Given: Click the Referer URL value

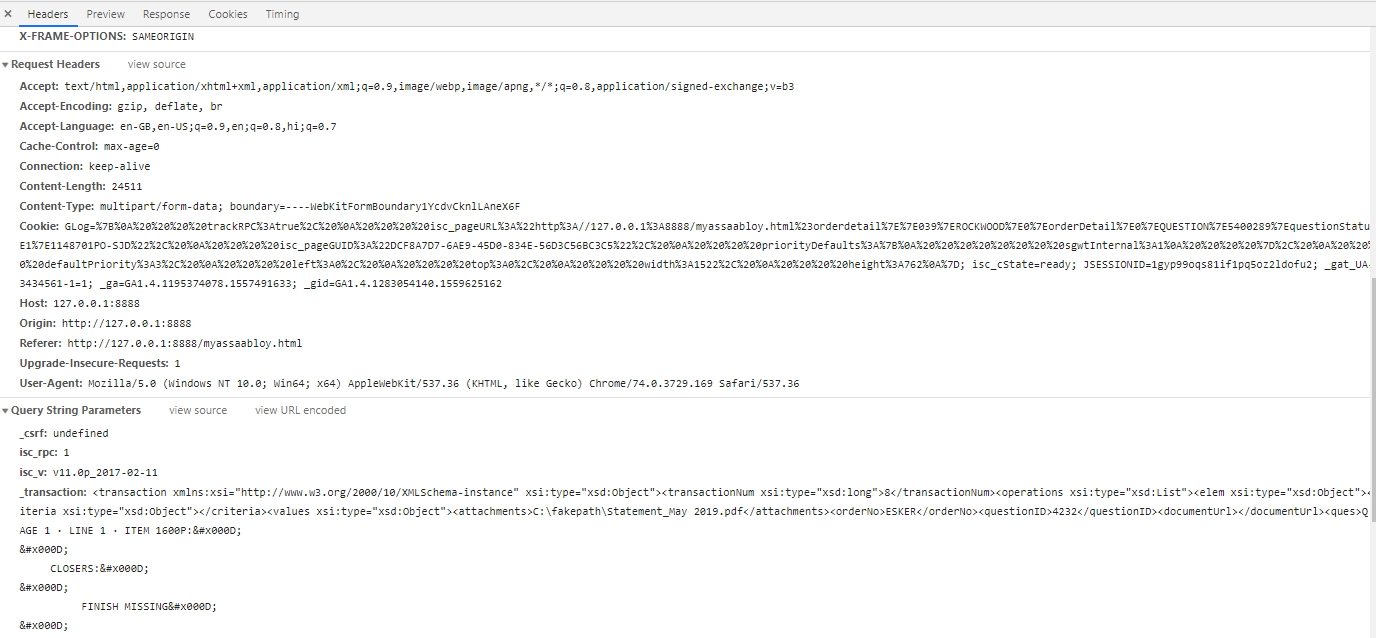Looking at the screenshot, I should [x=184, y=343].
